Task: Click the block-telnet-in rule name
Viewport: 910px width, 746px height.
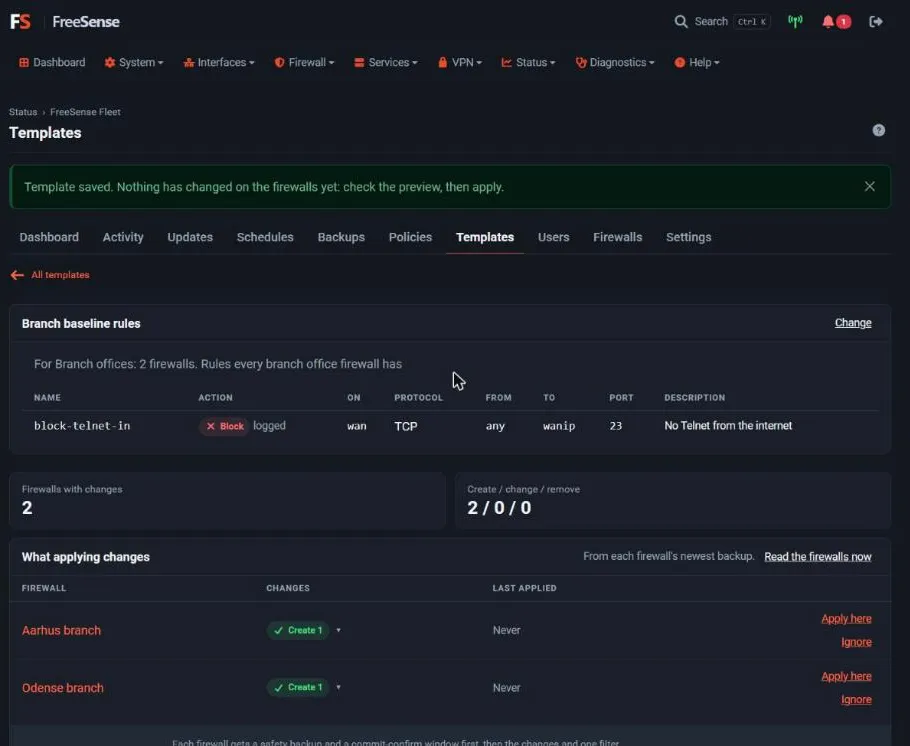Action: click(82, 426)
